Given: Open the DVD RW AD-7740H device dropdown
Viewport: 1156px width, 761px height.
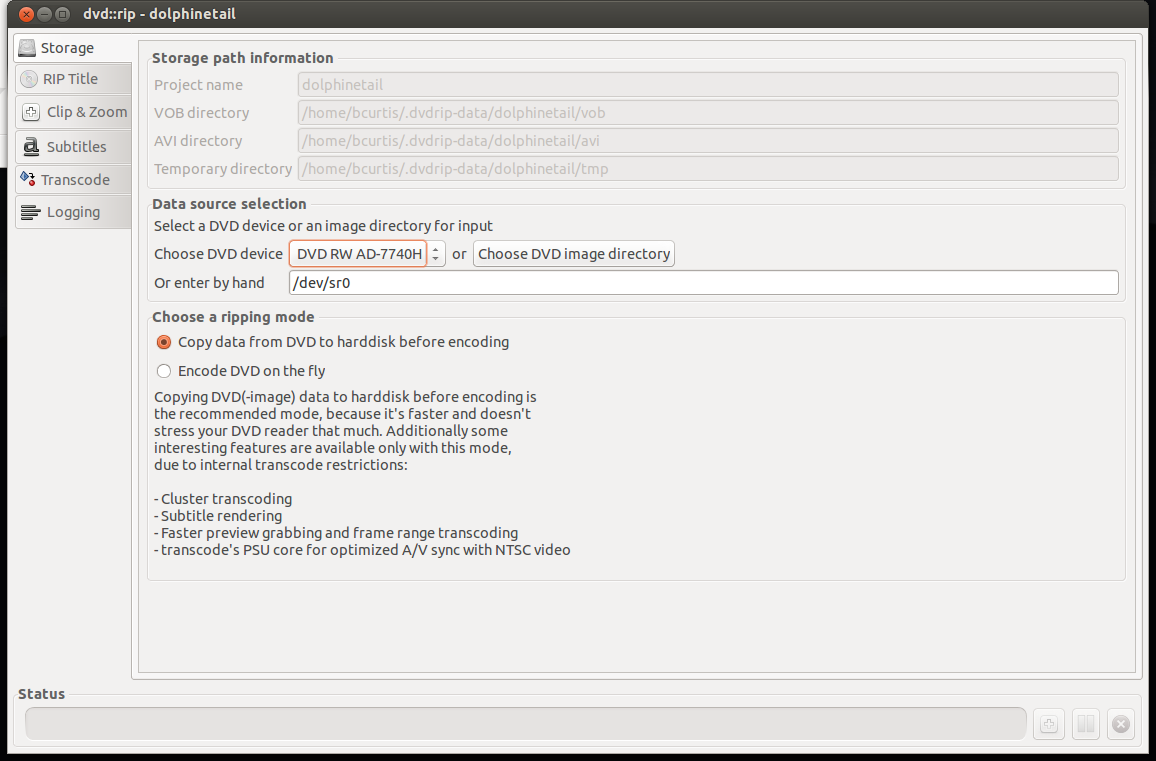Looking at the screenshot, I should point(367,254).
